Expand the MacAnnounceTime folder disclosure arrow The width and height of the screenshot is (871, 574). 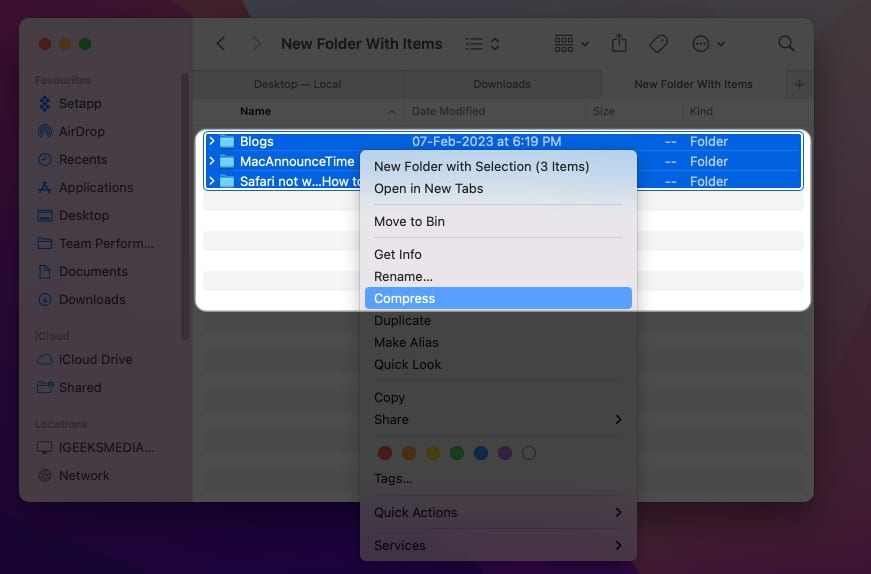tap(212, 161)
